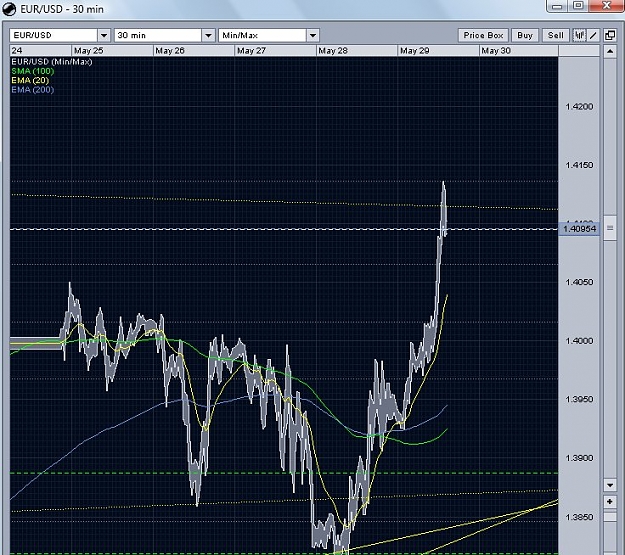Click the current price label 1.40954

tap(579, 229)
